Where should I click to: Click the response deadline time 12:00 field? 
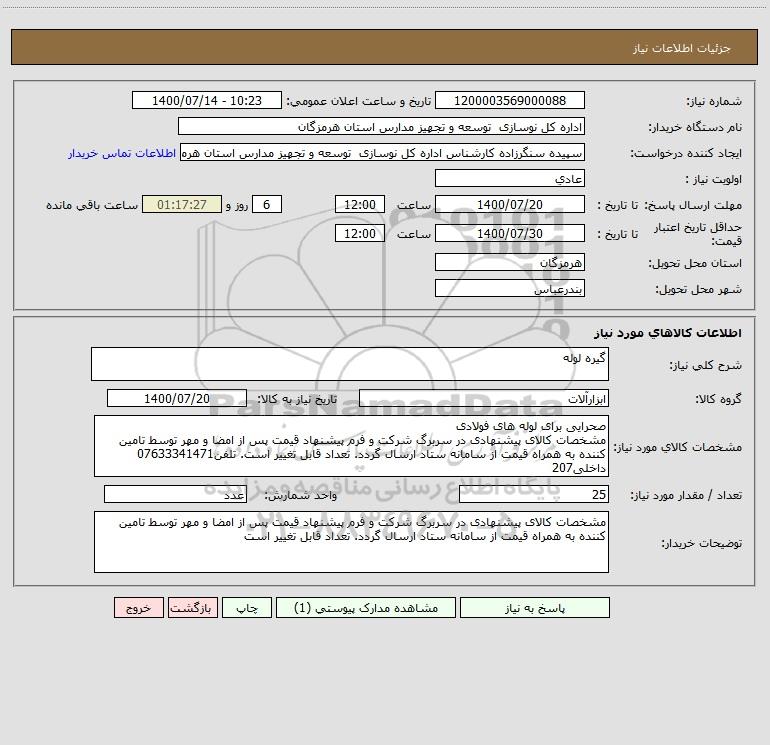(359, 204)
